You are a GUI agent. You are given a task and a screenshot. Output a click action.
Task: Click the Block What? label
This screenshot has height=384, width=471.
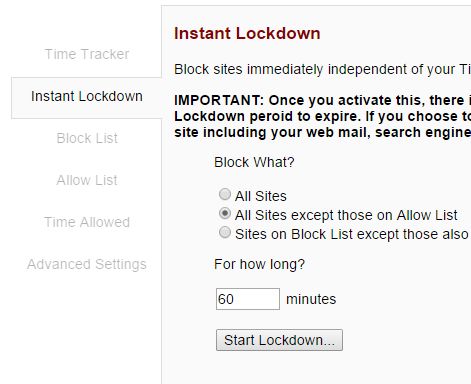(x=254, y=162)
